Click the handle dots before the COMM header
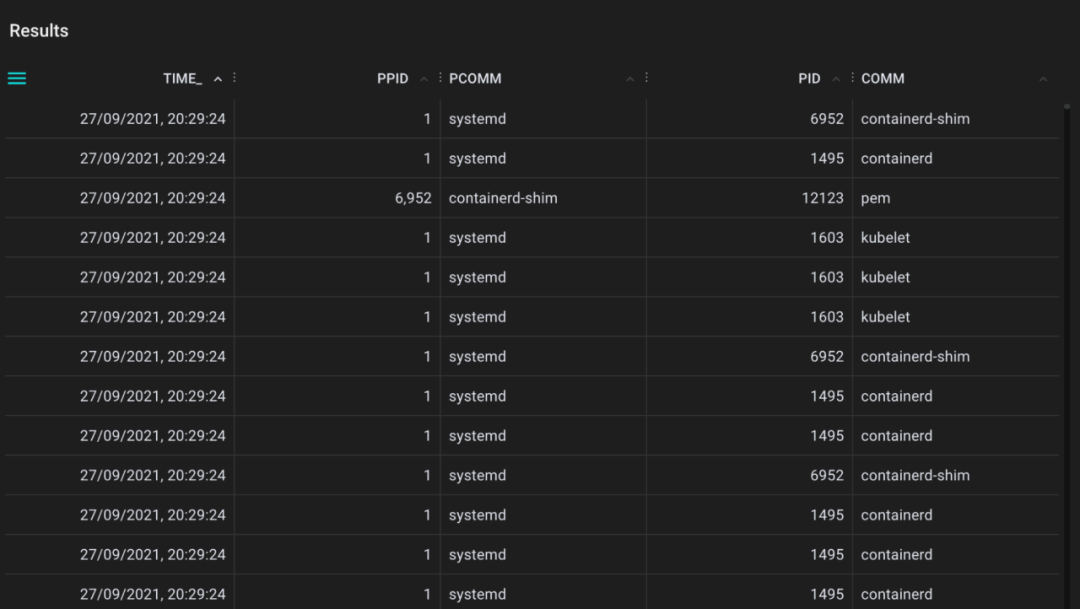The image size is (1080, 609). [852, 78]
